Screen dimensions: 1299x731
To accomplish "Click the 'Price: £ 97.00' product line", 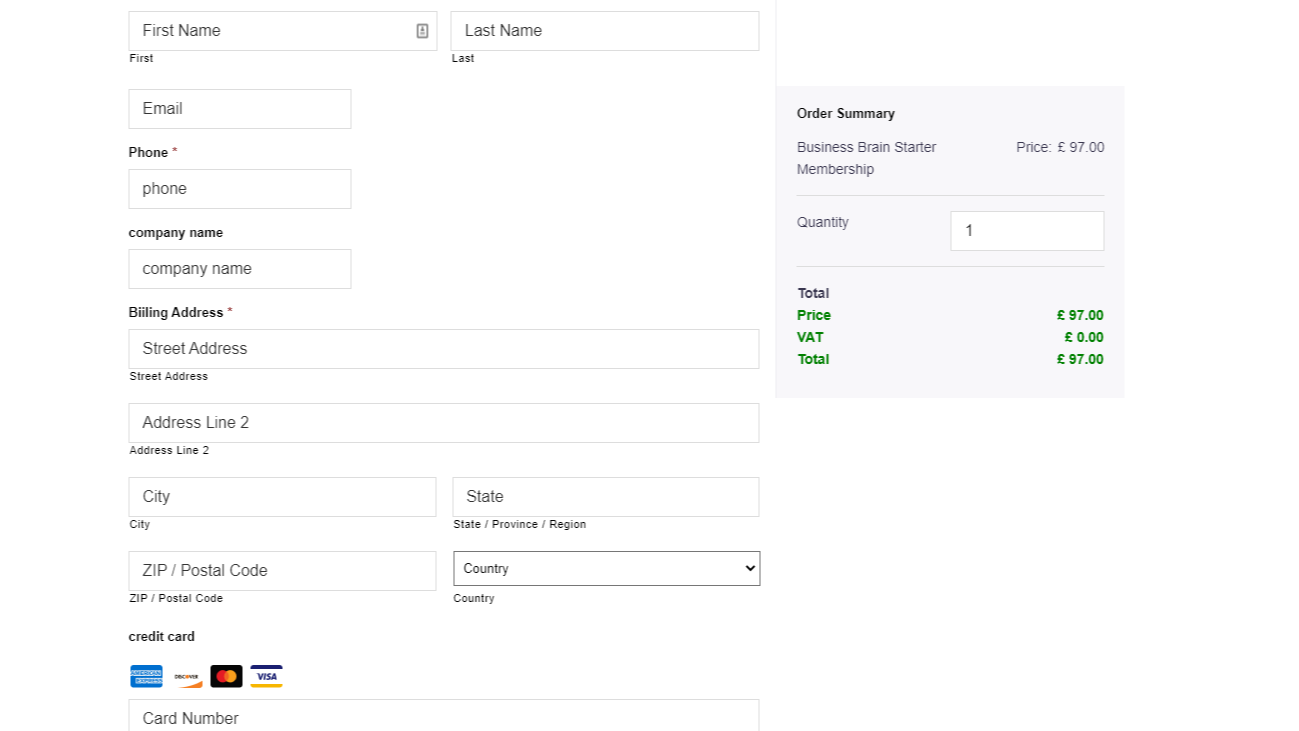I will (1060, 147).
